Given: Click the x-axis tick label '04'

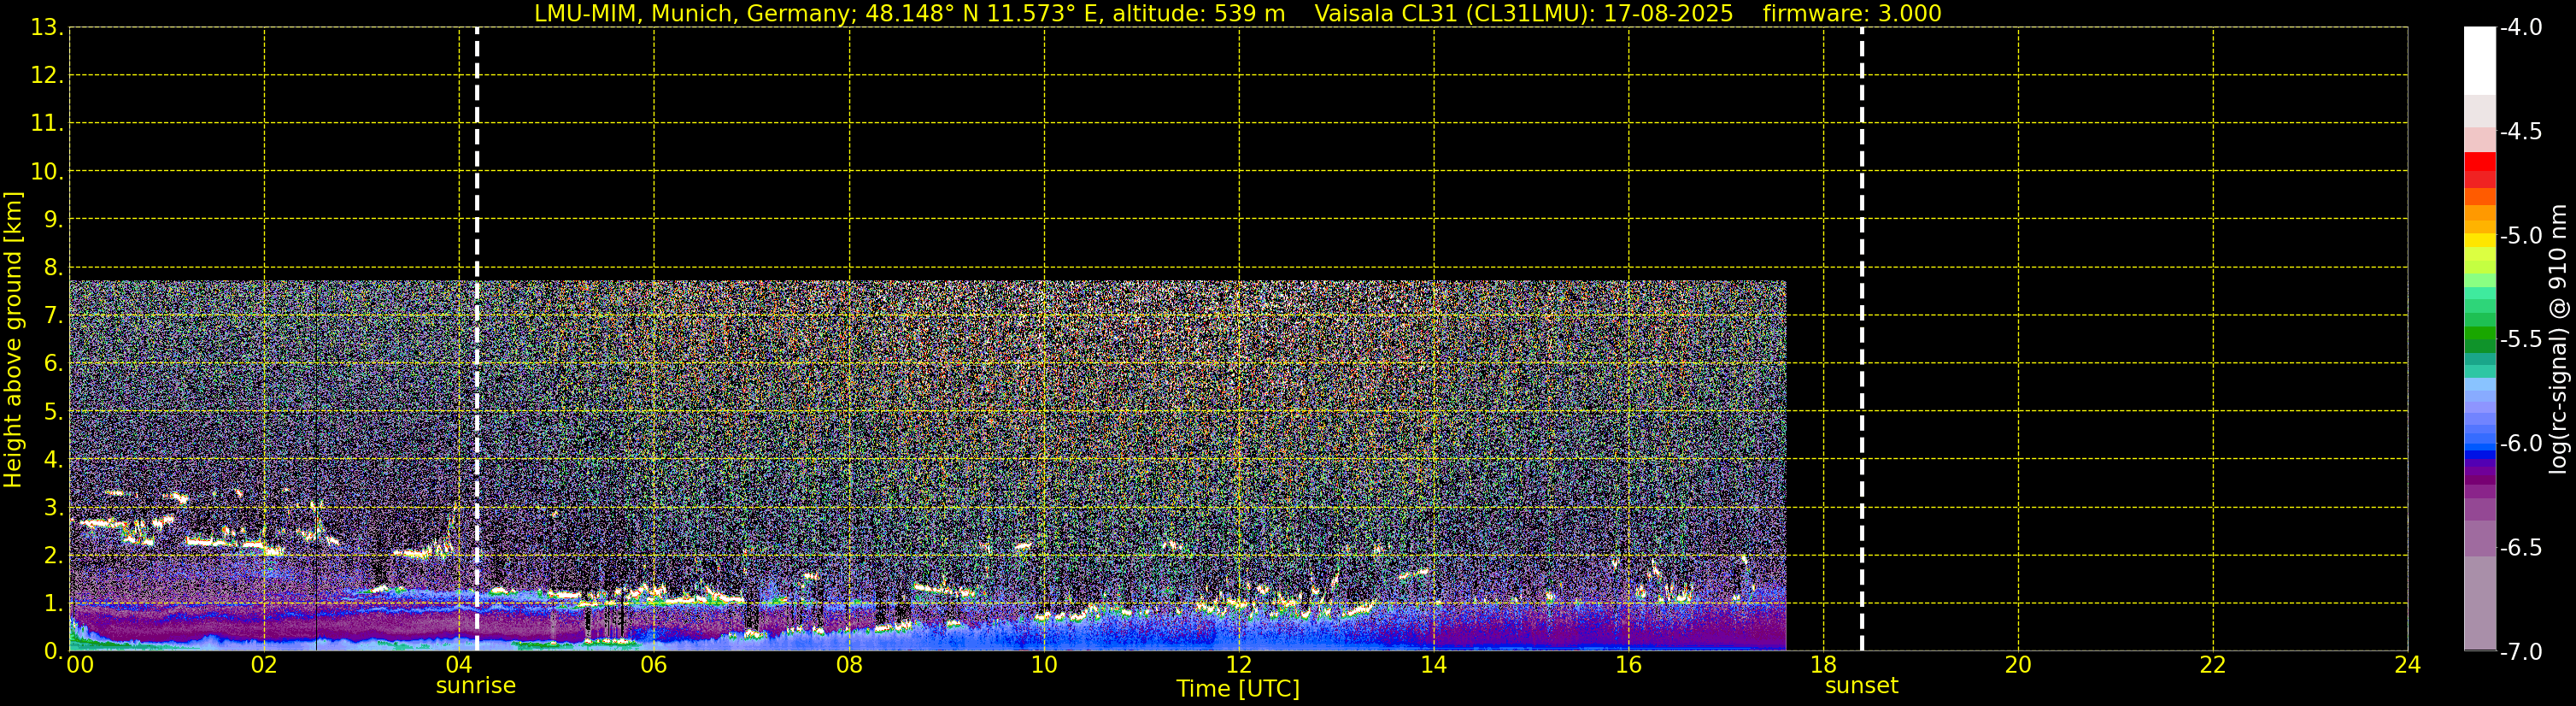Looking at the screenshot, I should pyautogui.click(x=459, y=665).
